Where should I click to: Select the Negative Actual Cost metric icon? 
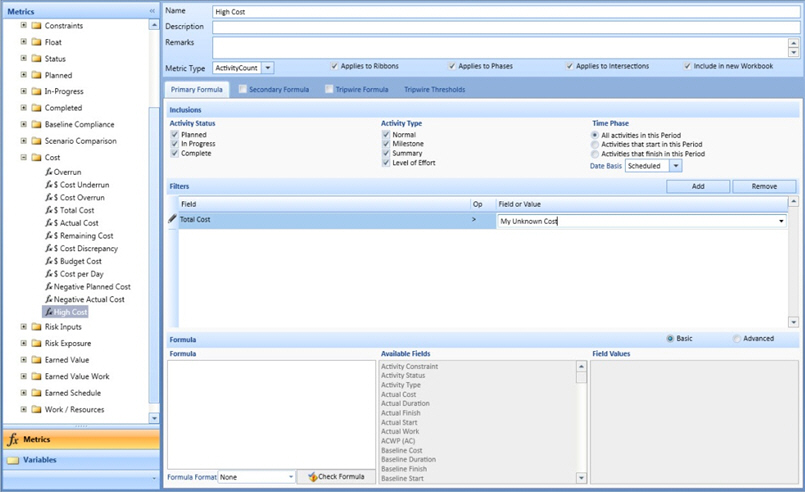48,299
